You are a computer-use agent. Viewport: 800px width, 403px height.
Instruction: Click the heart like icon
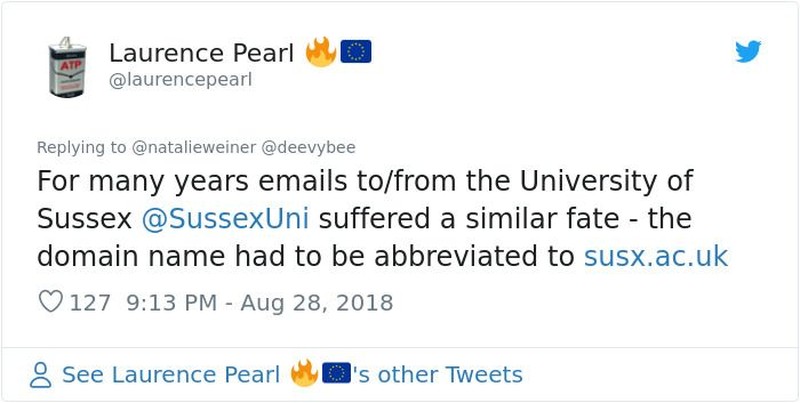[50, 302]
